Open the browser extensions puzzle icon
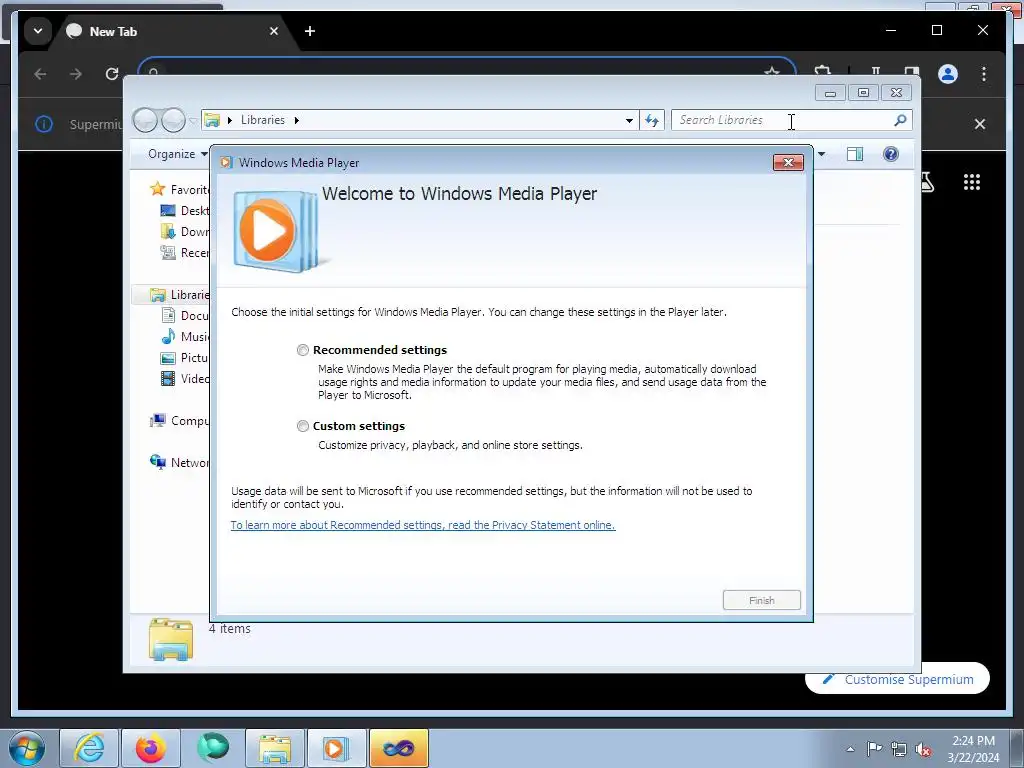 pos(822,72)
